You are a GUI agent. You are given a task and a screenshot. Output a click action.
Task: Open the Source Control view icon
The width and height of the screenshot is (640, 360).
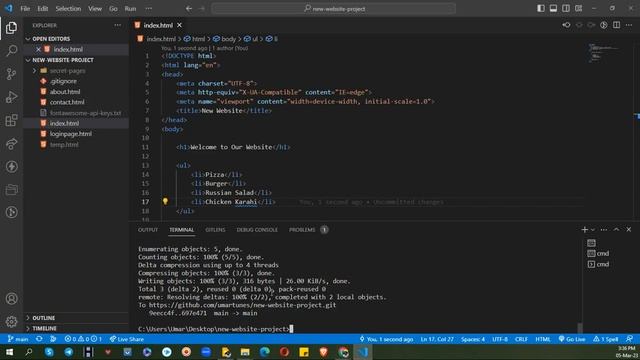[x=11, y=74]
